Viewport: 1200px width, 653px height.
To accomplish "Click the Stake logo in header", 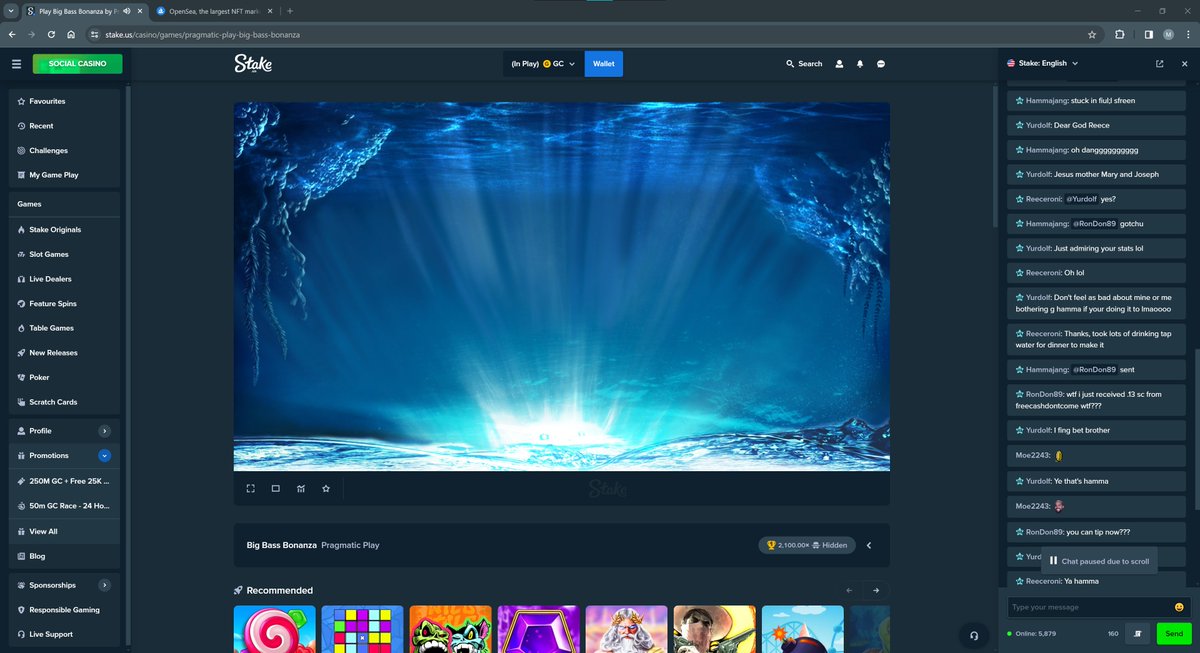I will [253, 64].
